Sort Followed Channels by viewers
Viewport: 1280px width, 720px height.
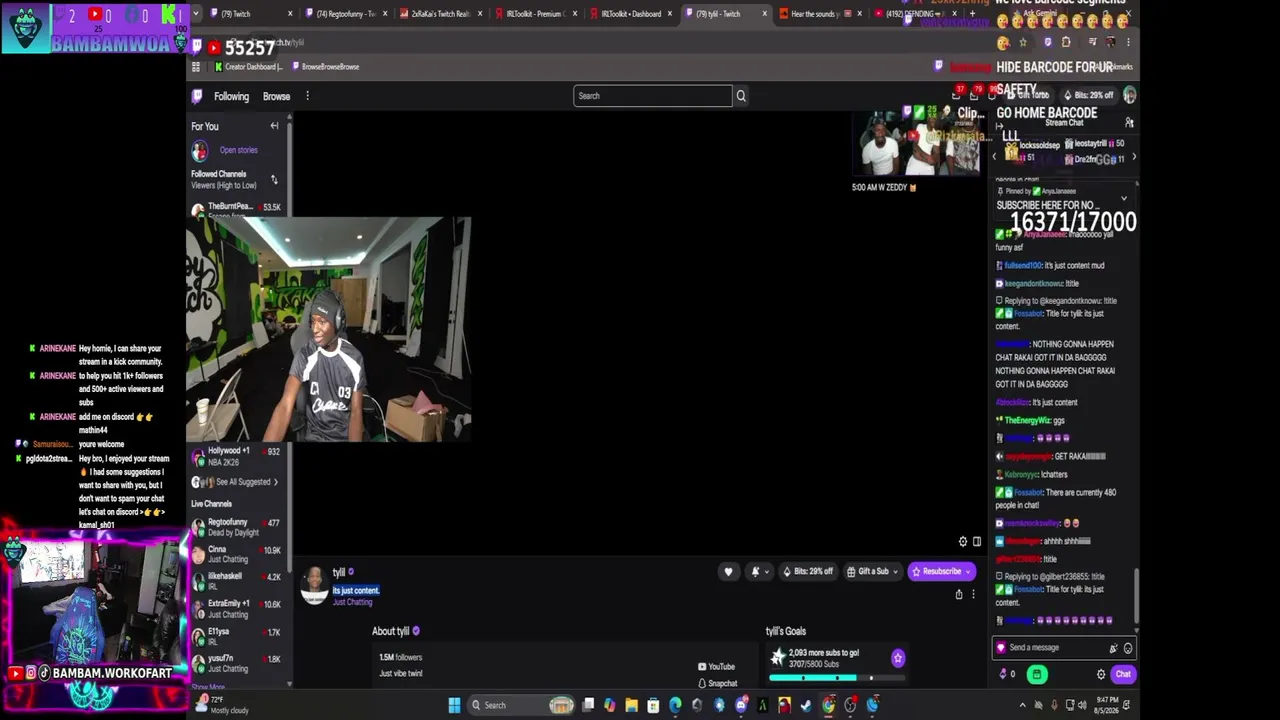point(274,180)
